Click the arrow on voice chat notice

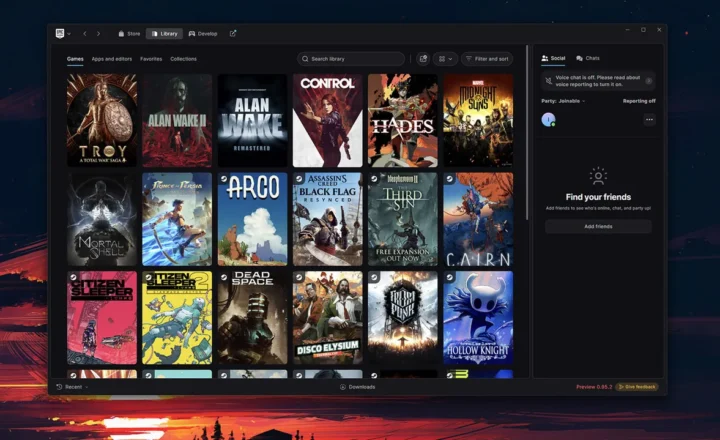pos(649,81)
